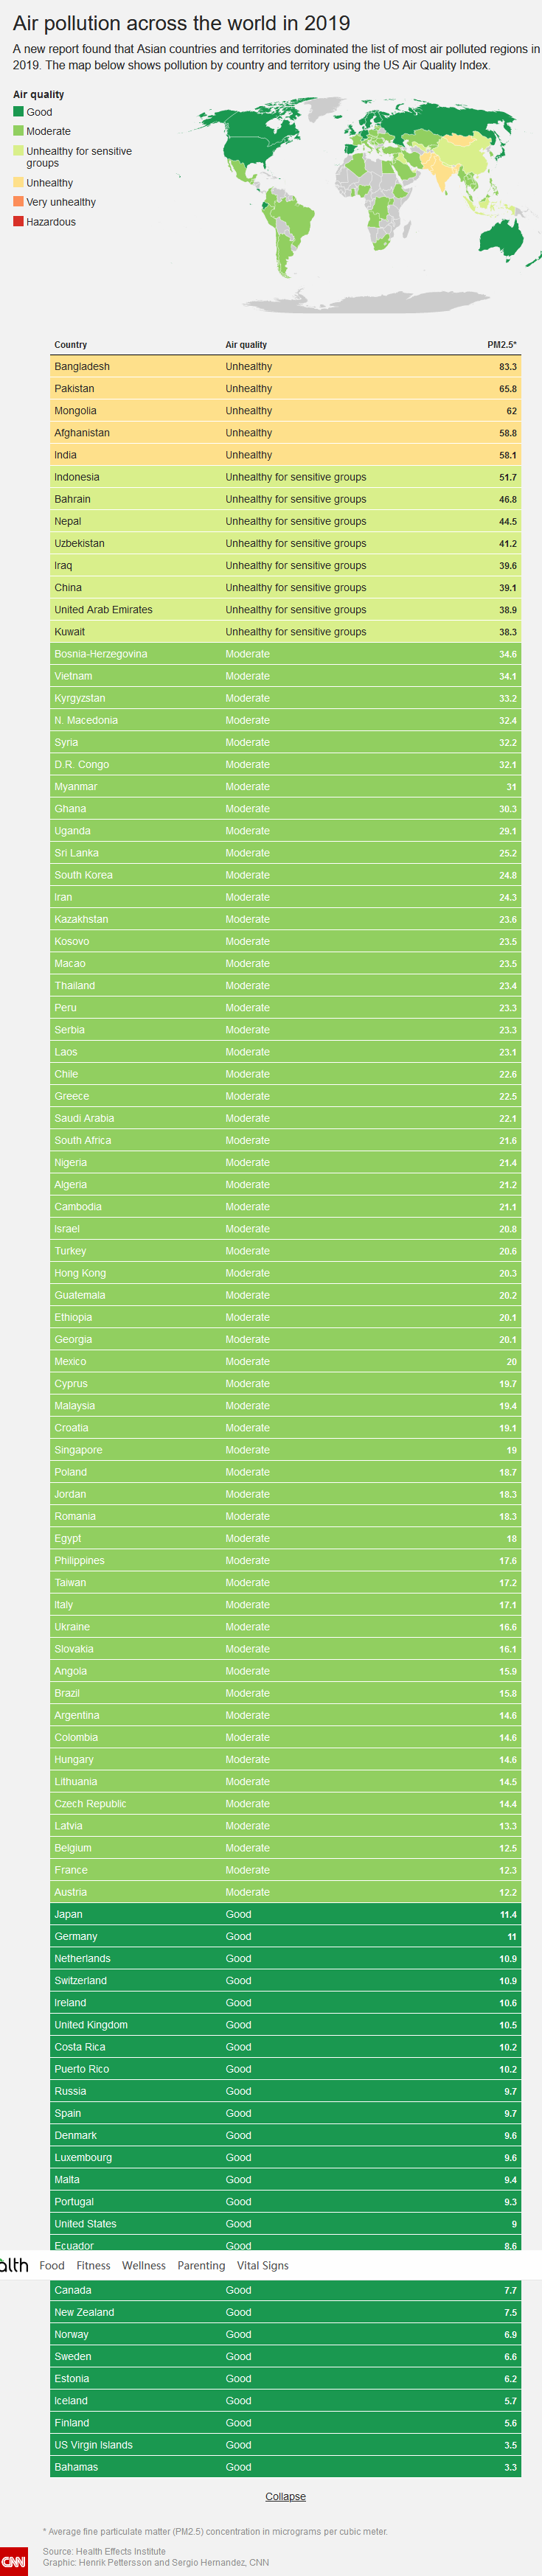Click the Bahamas row at table bottom

point(285,2467)
